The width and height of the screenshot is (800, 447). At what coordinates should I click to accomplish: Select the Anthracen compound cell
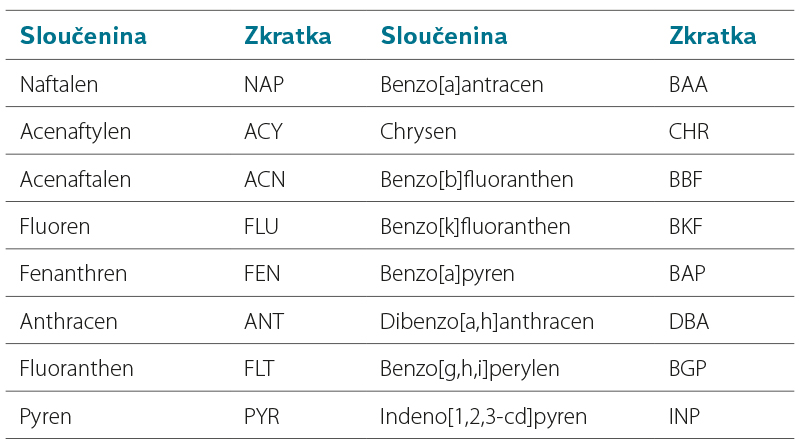pos(68,322)
